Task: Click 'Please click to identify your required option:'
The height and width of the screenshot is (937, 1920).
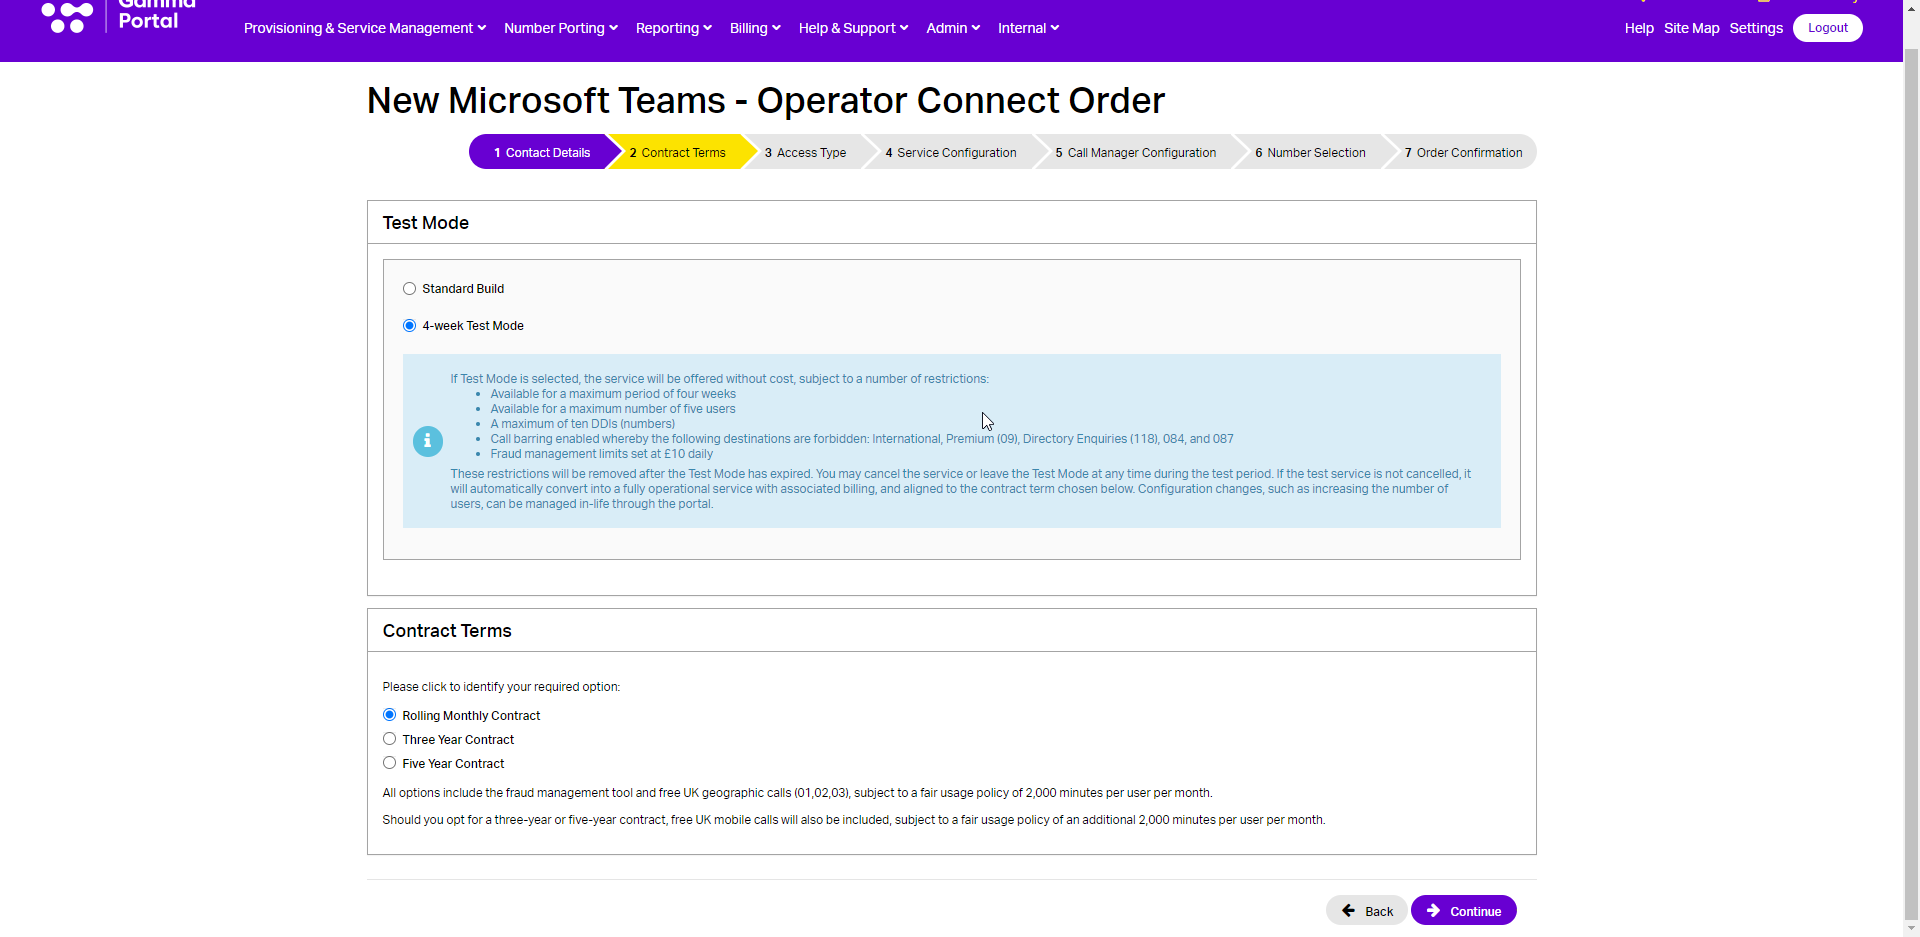Action: tap(501, 687)
